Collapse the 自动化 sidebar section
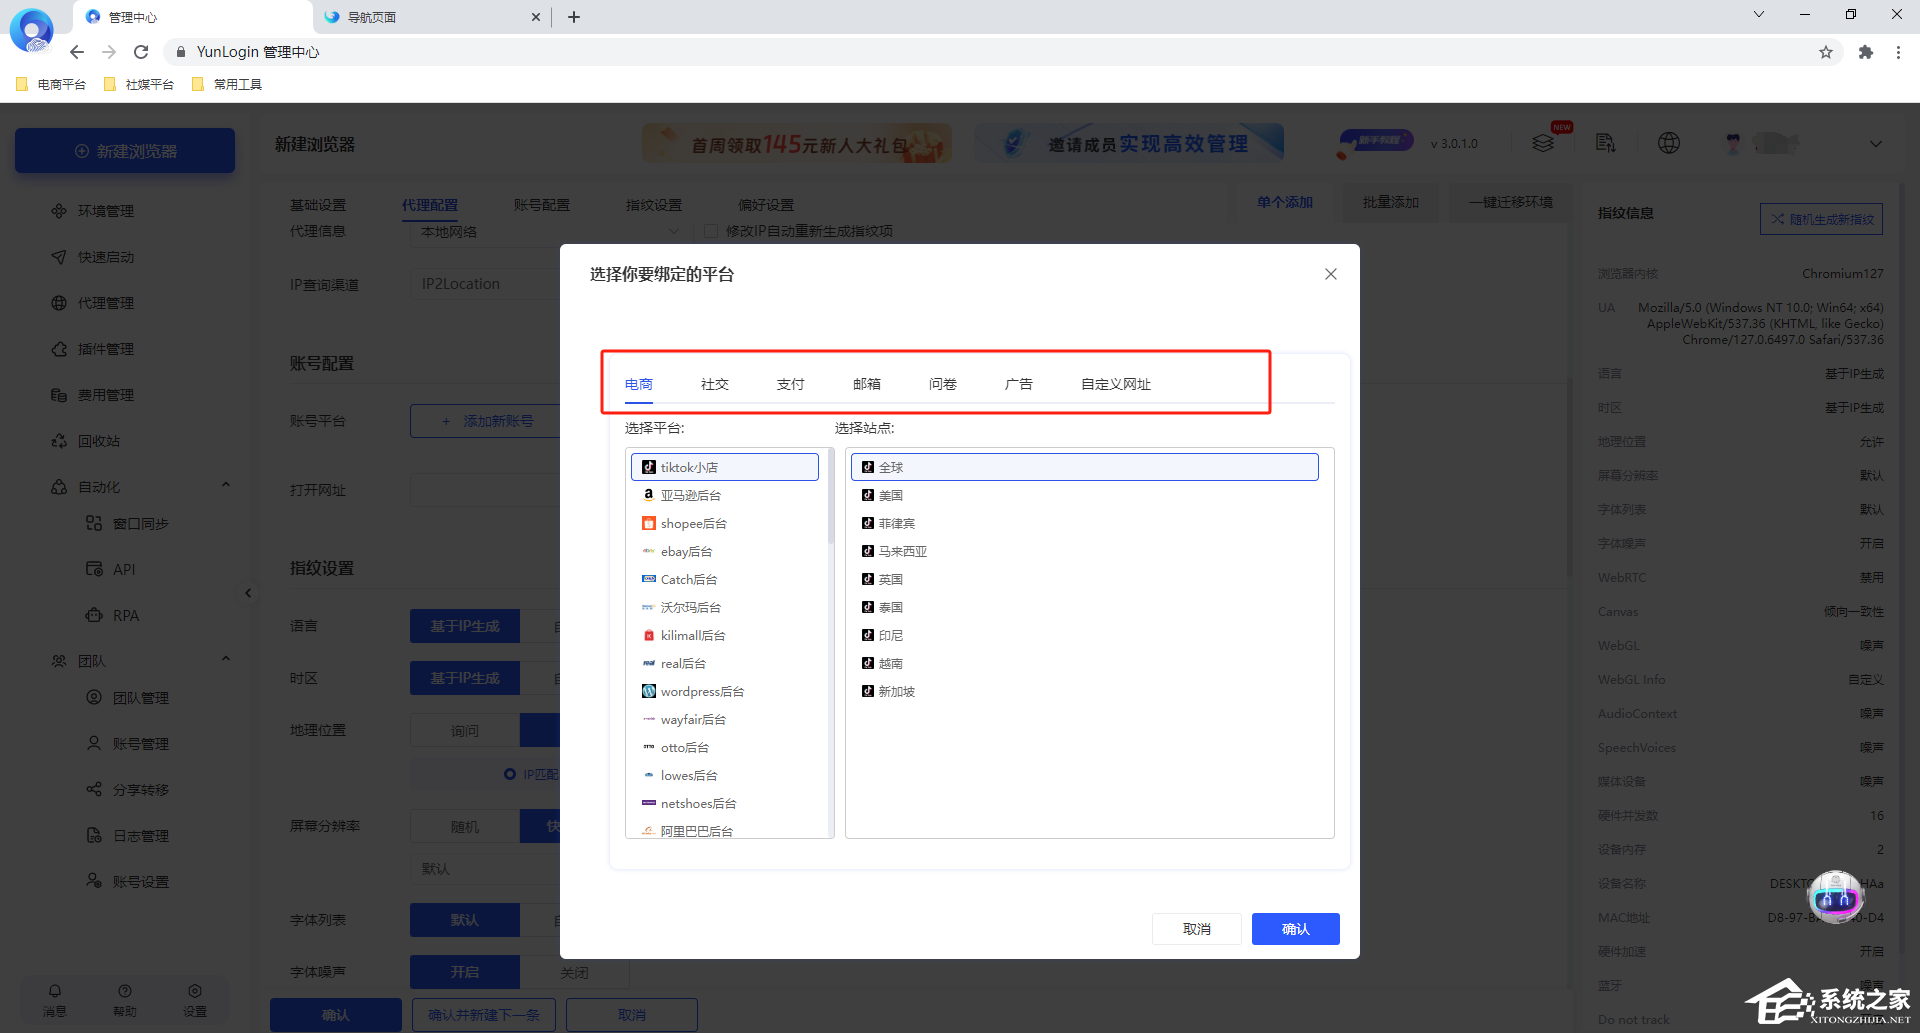 click(x=225, y=485)
